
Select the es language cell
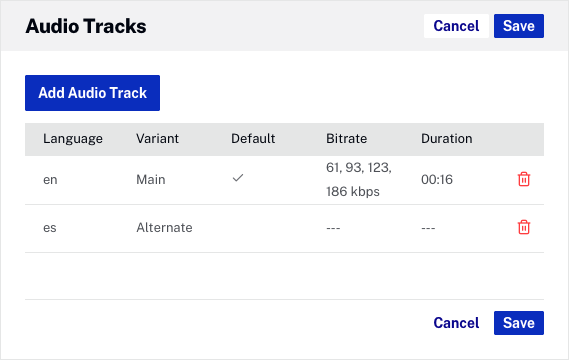50,228
